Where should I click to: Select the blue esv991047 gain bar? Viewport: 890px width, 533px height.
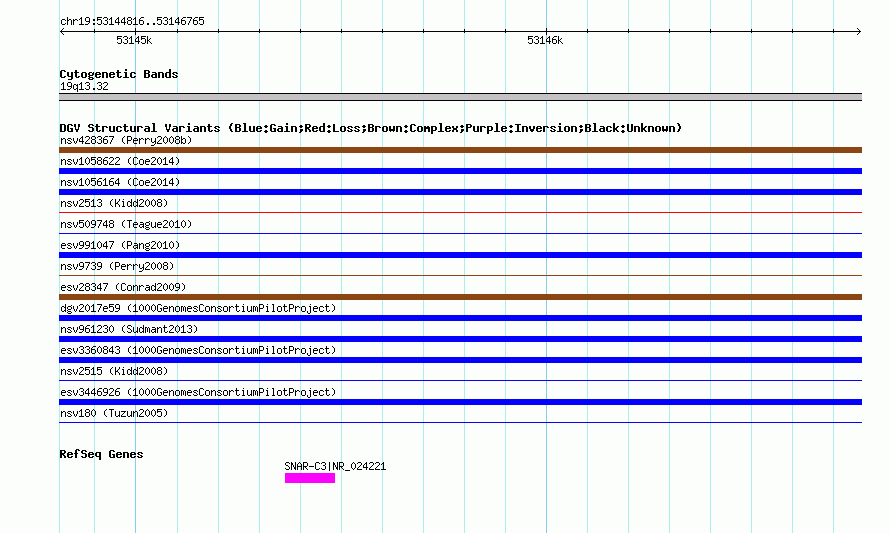coord(460,255)
